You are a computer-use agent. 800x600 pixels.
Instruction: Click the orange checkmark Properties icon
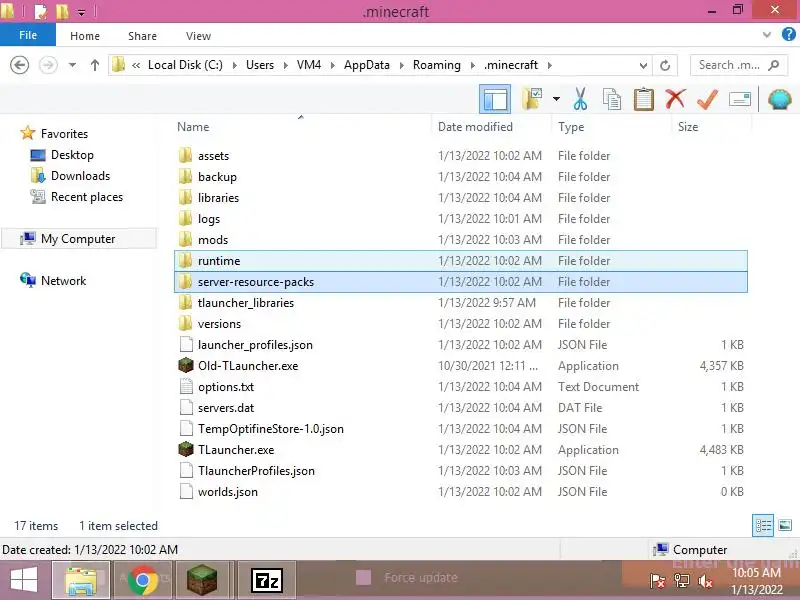(707, 98)
